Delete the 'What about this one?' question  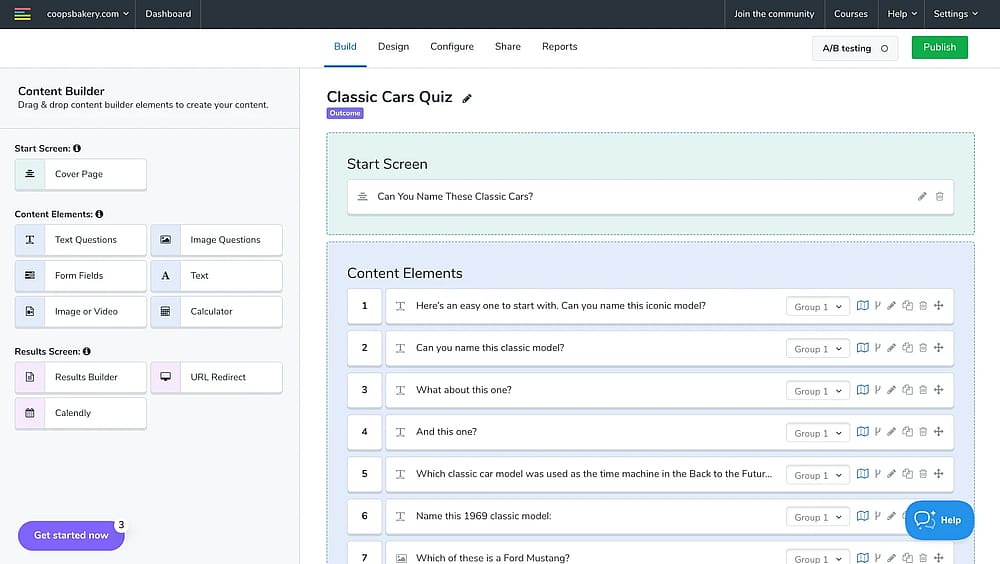pyautogui.click(x=923, y=390)
